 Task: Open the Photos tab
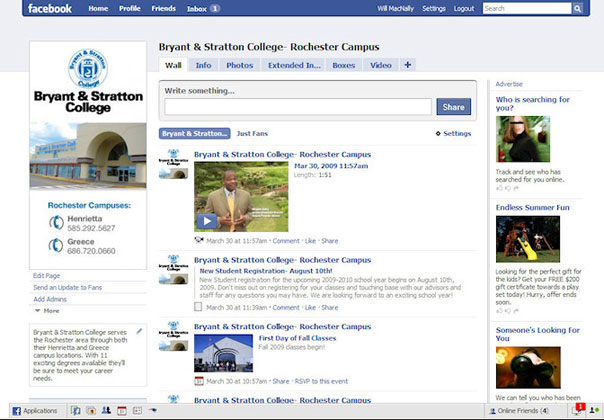(x=240, y=65)
